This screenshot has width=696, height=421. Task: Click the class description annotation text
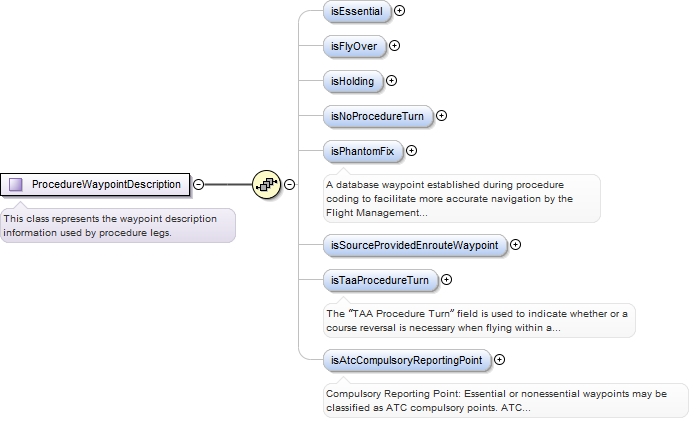pyautogui.click(x=116, y=225)
